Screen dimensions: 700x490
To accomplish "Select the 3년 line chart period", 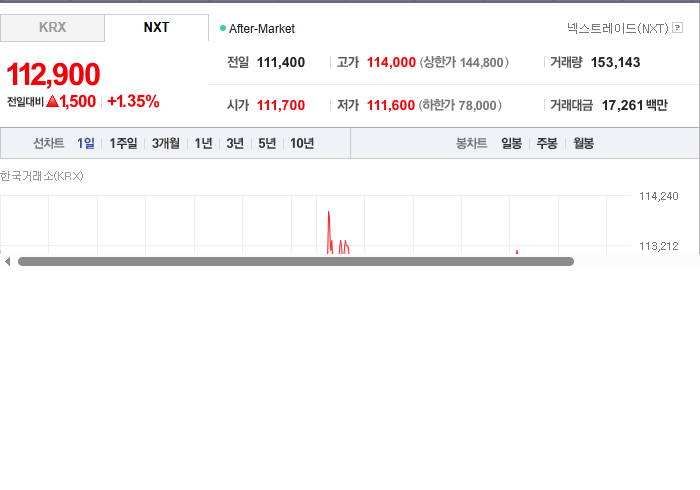I will pyautogui.click(x=235, y=143).
